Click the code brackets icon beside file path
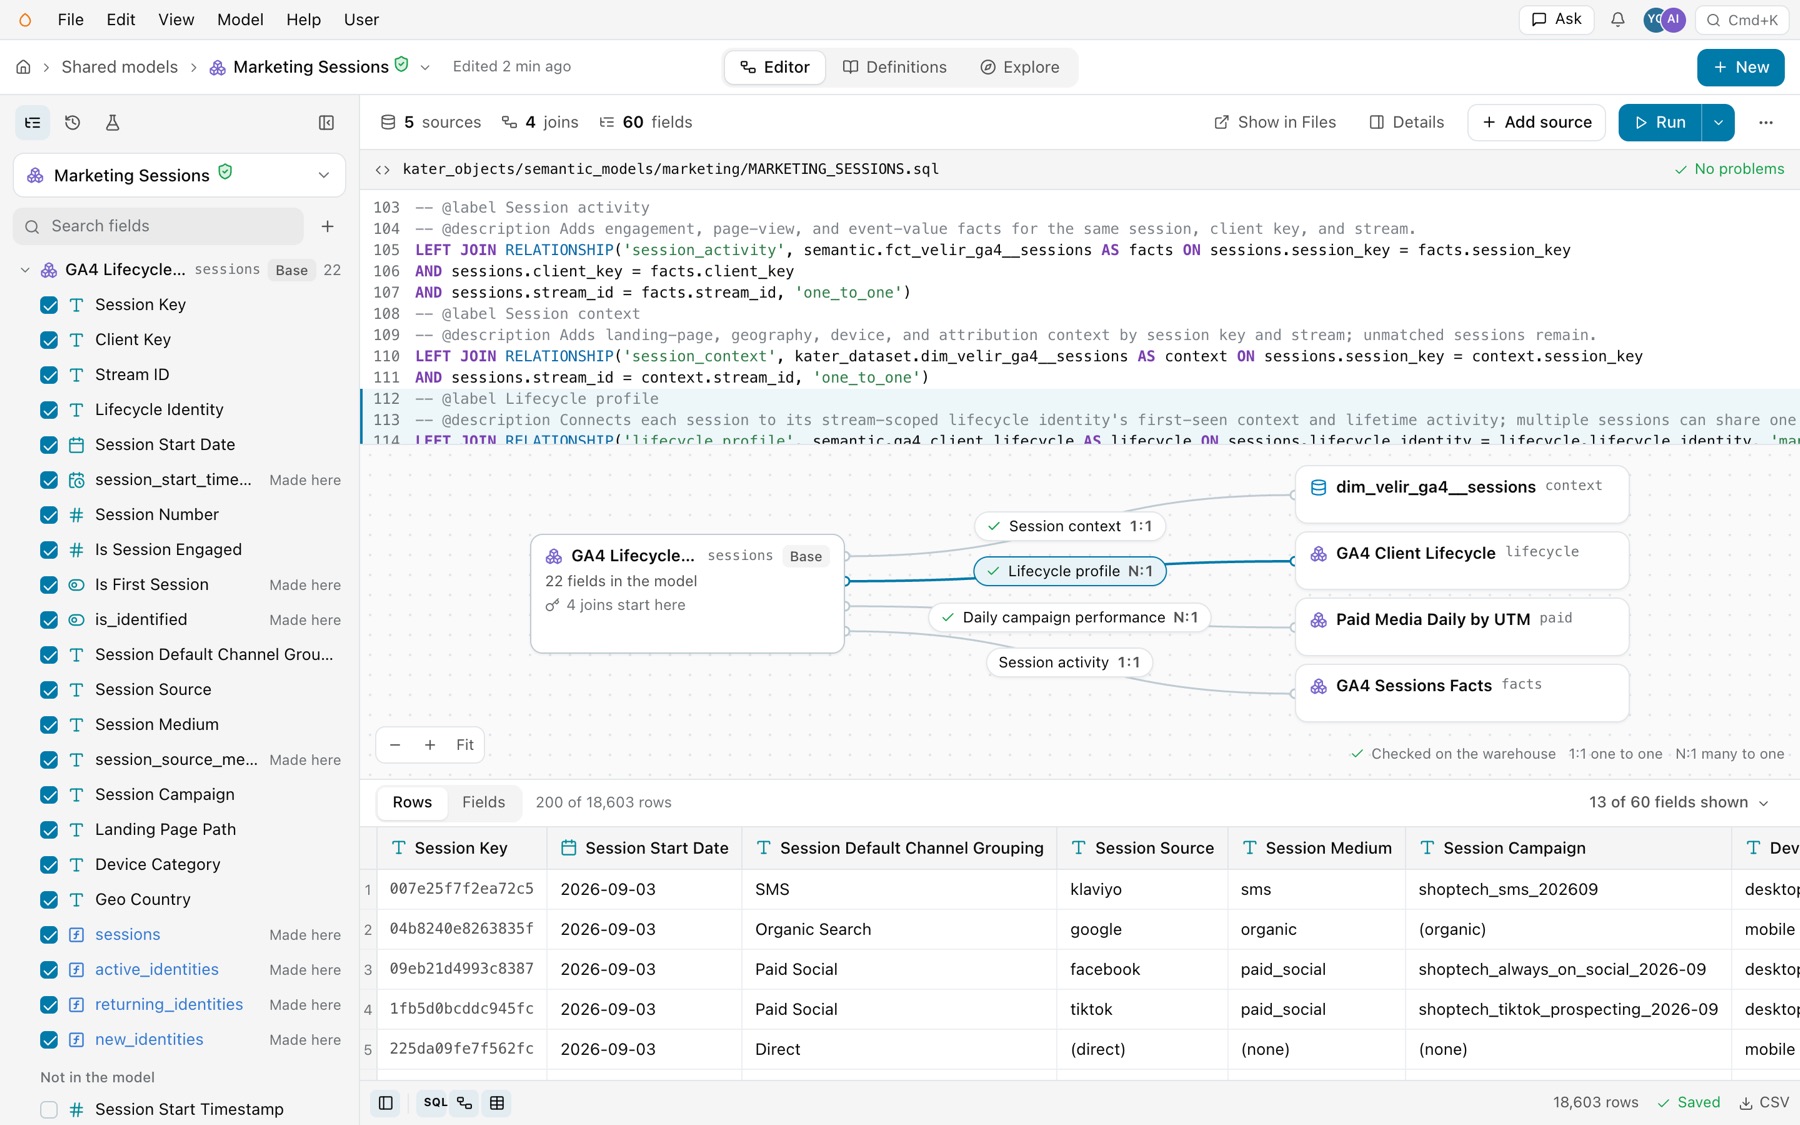The image size is (1800, 1125). point(383,169)
